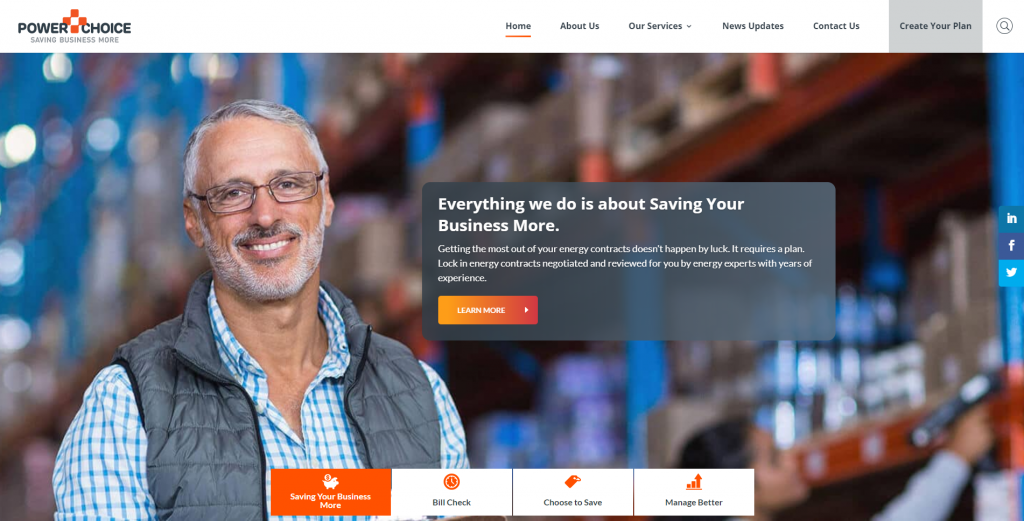Open the Our Services menu

[x=660, y=26]
